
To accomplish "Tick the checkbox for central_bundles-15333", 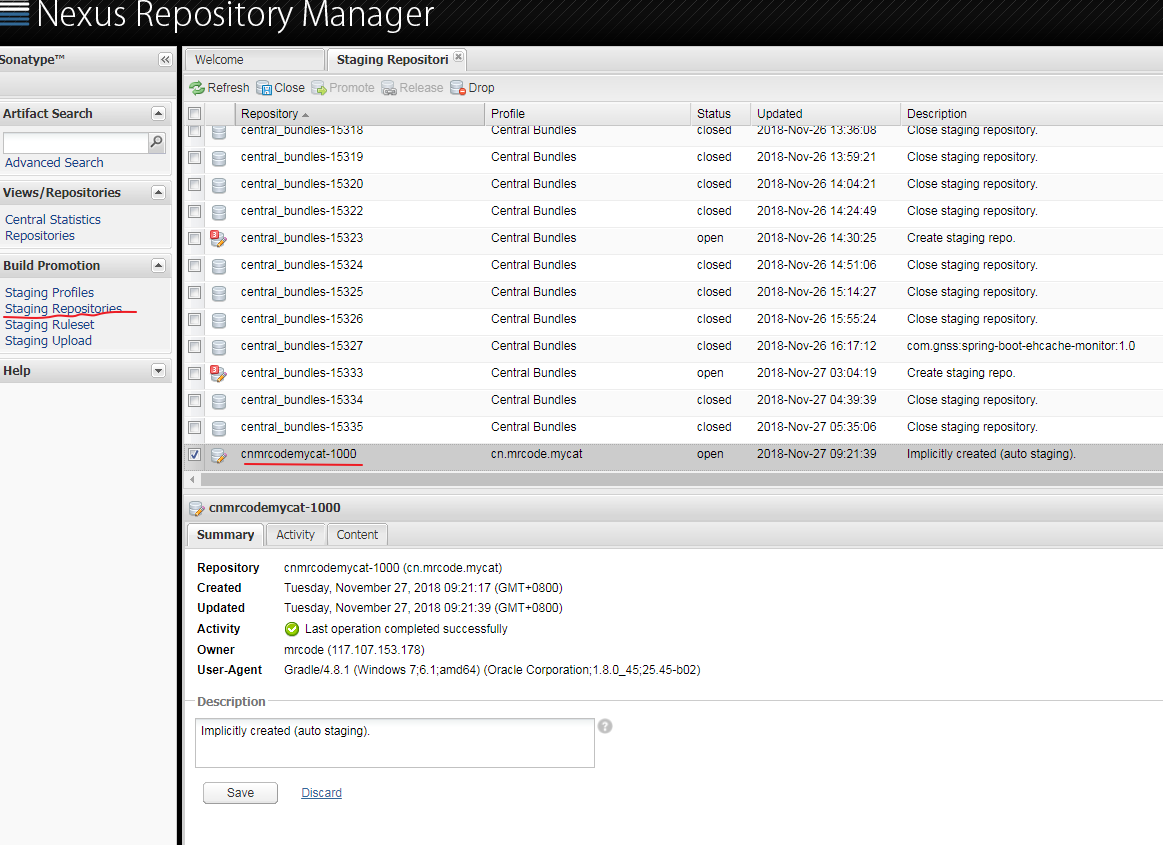I will [x=195, y=373].
